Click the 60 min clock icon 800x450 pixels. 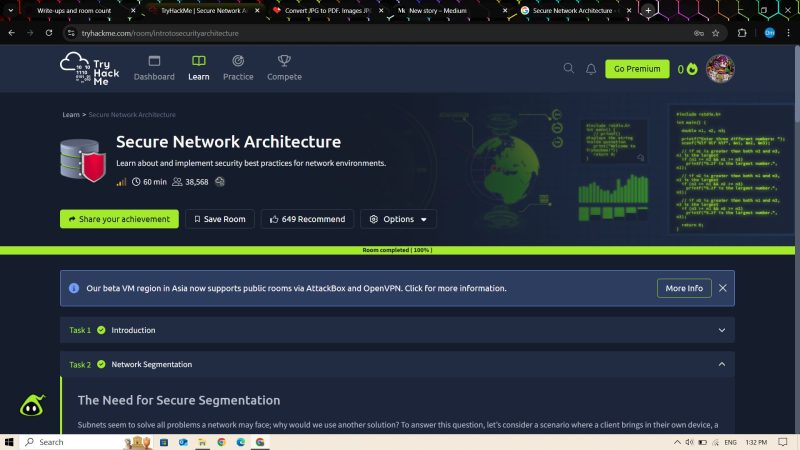[x=136, y=182]
